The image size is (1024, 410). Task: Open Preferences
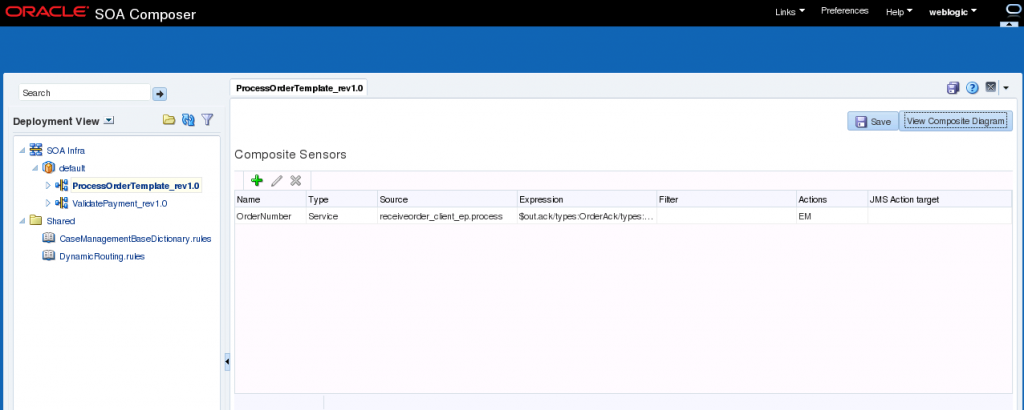pyautogui.click(x=844, y=11)
